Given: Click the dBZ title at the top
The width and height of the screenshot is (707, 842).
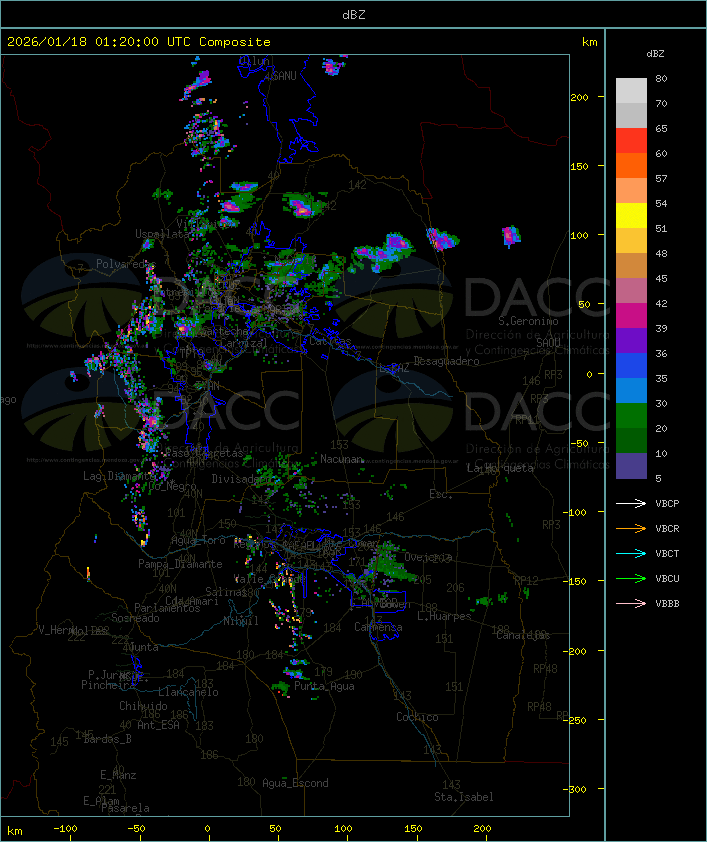Looking at the screenshot, I should coord(353,14).
